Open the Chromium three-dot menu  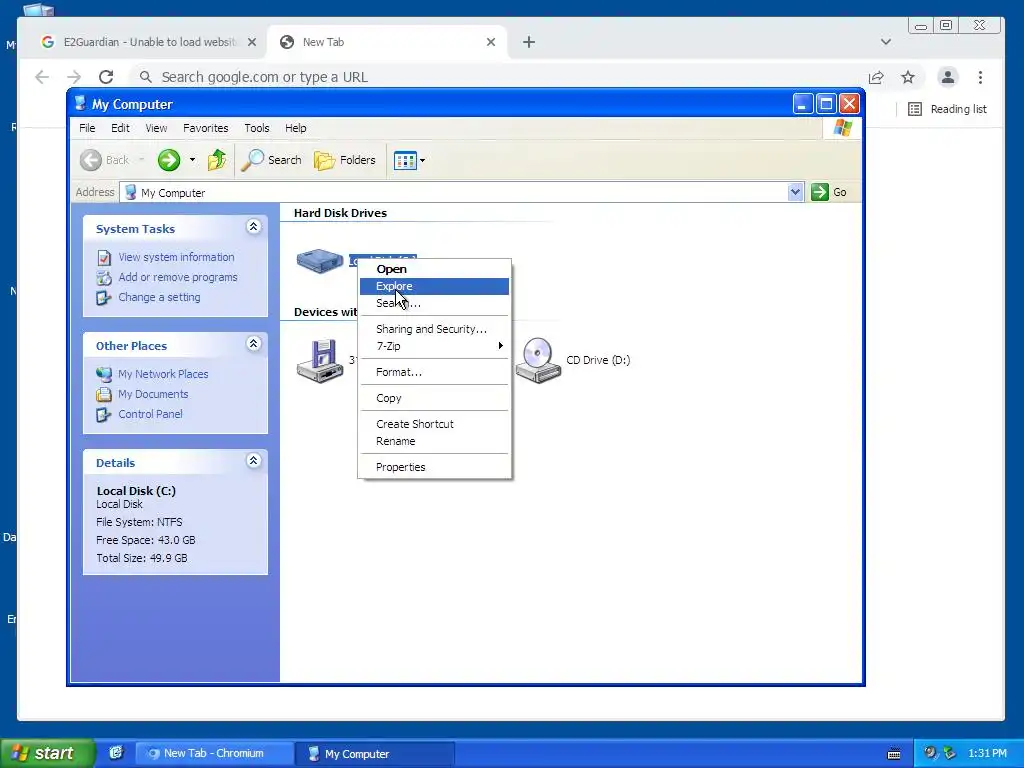click(980, 77)
